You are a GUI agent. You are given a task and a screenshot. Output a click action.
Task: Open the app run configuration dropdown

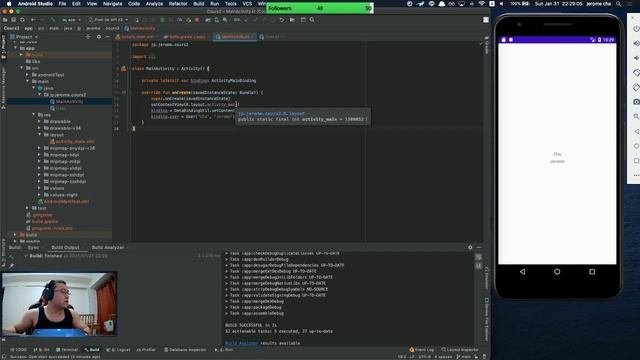(71, 20)
